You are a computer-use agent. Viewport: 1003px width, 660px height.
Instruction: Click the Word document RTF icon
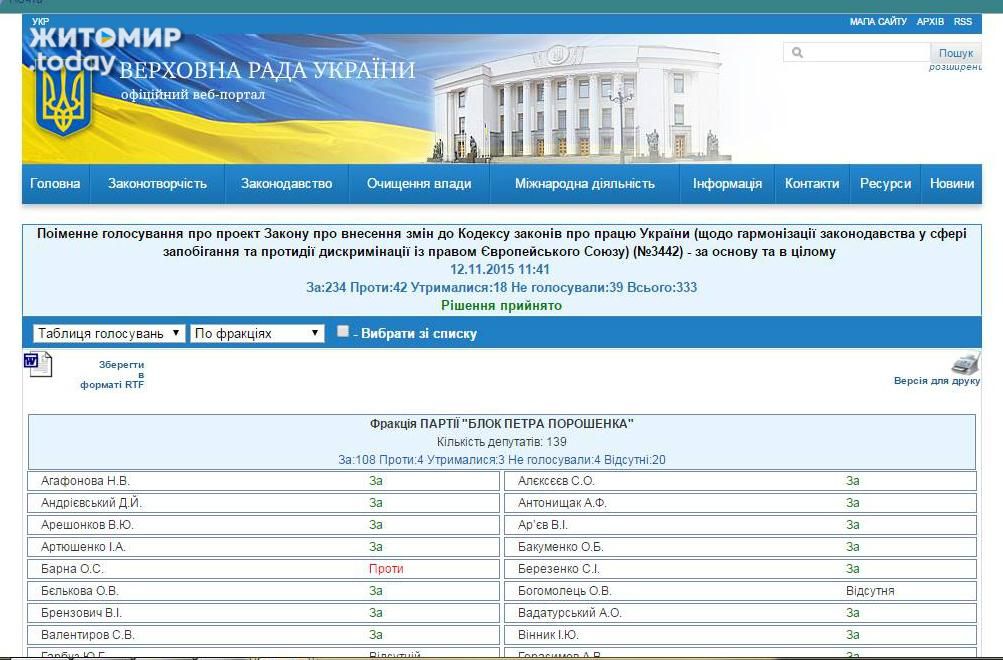click(37, 364)
